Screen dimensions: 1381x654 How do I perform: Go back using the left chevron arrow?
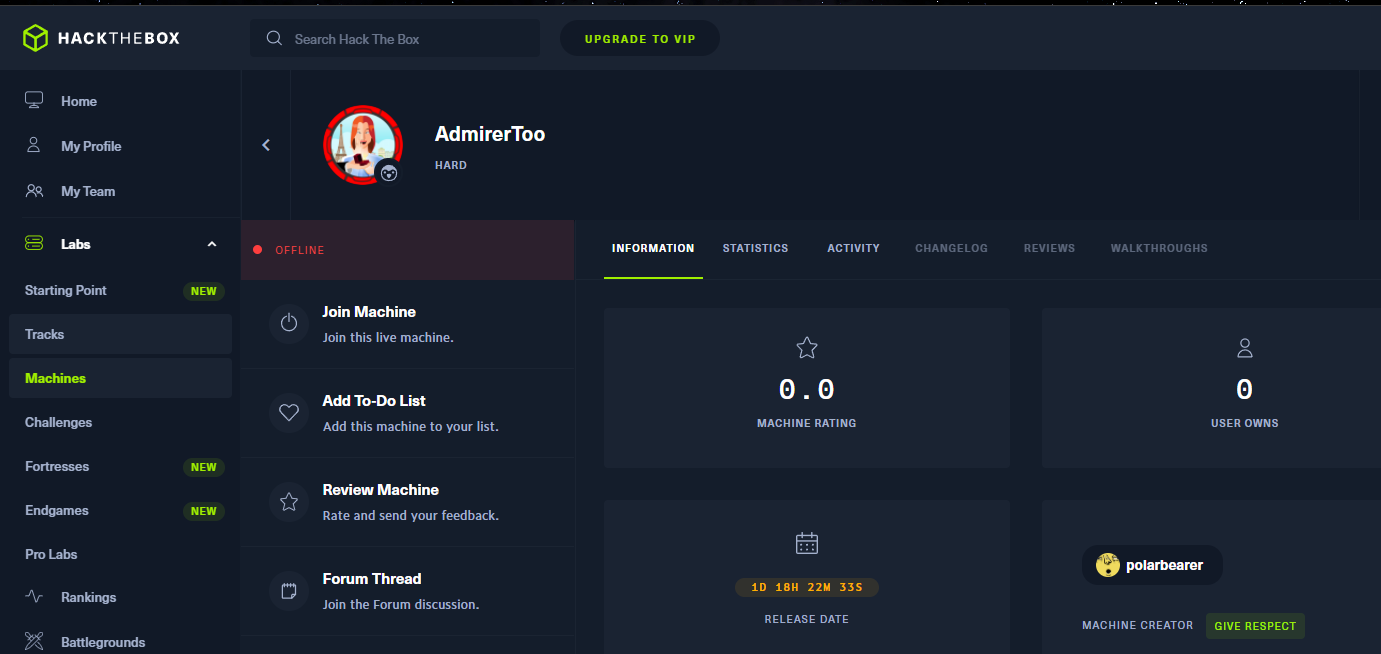(x=266, y=145)
